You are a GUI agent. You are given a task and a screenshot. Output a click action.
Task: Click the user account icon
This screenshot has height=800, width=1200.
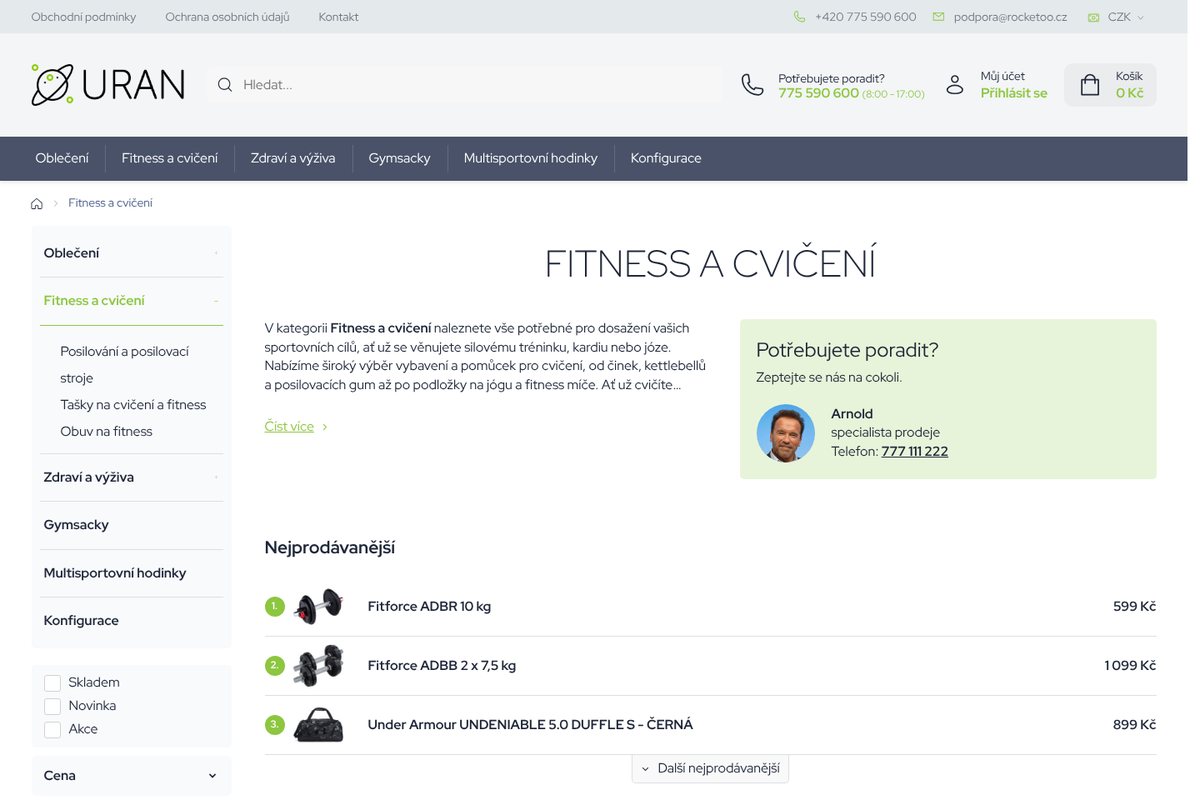pos(955,85)
